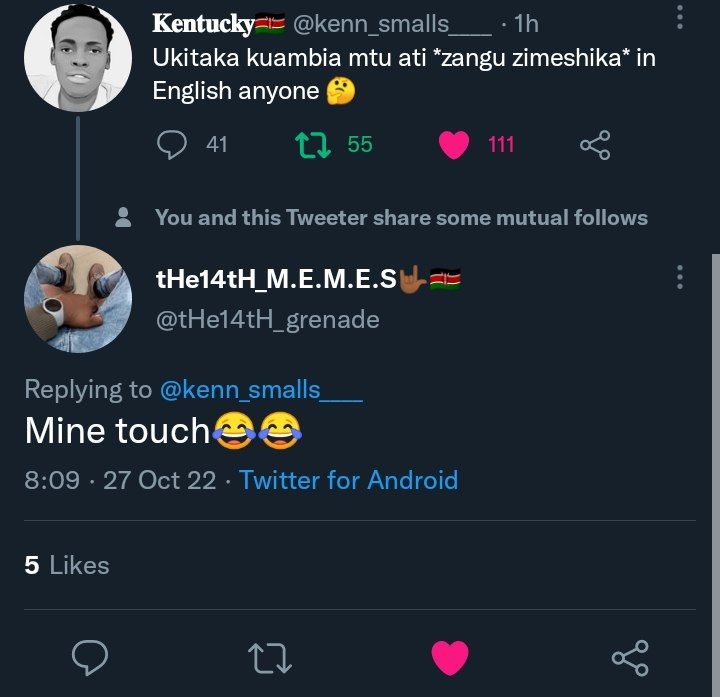Image resolution: width=720 pixels, height=697 pixels.
Task: Open three-dot menu on Kentucky's tweet
Action: (680, 17)
